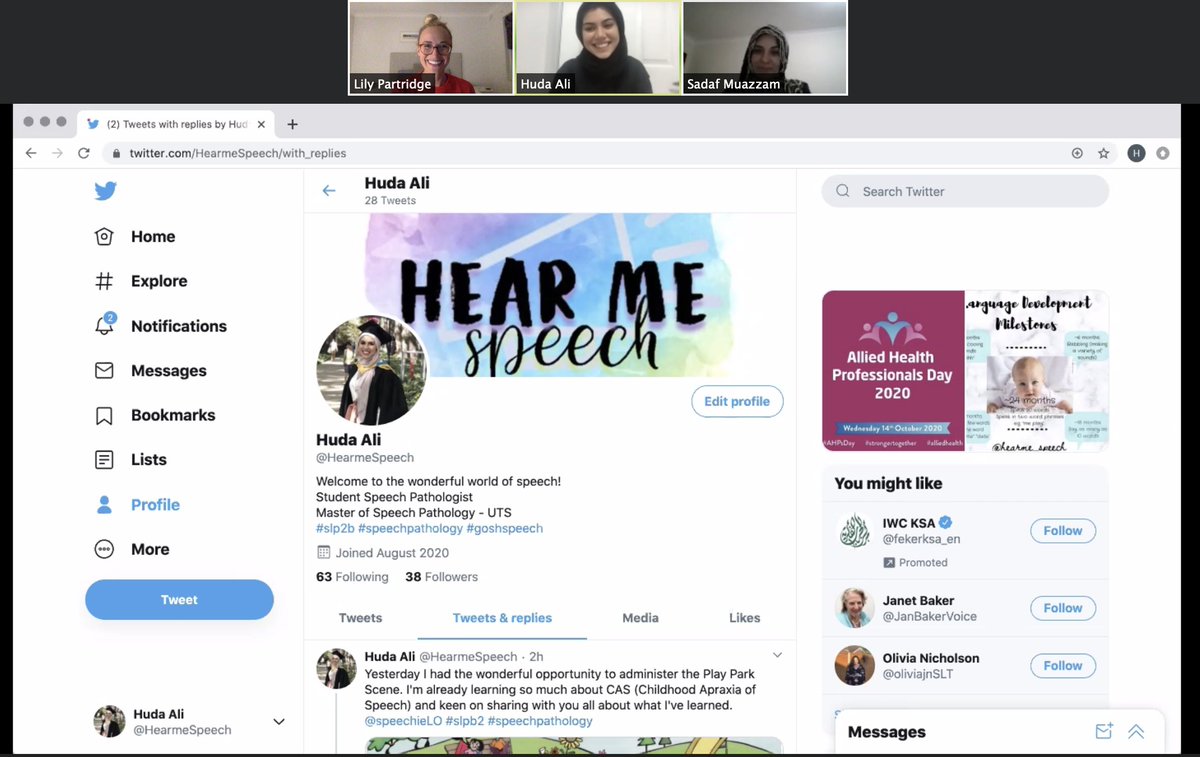
Task: Follow Janet Baker
Action: [1063, 608]
